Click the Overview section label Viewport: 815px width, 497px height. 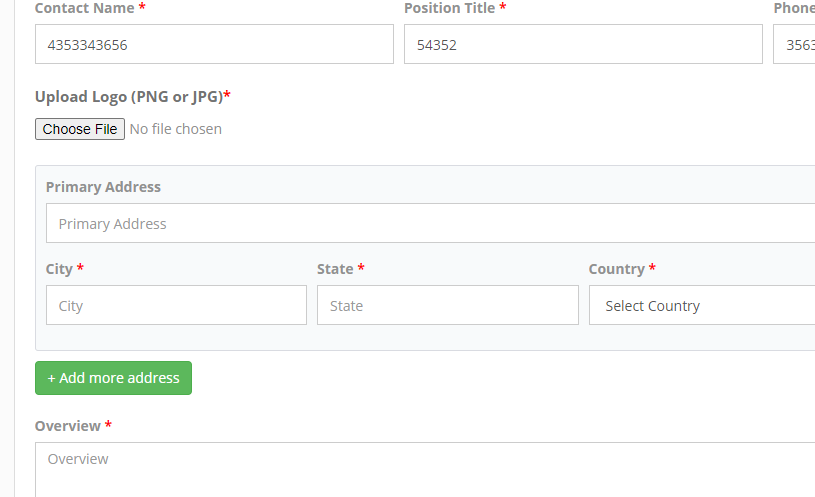click(68, 426)
